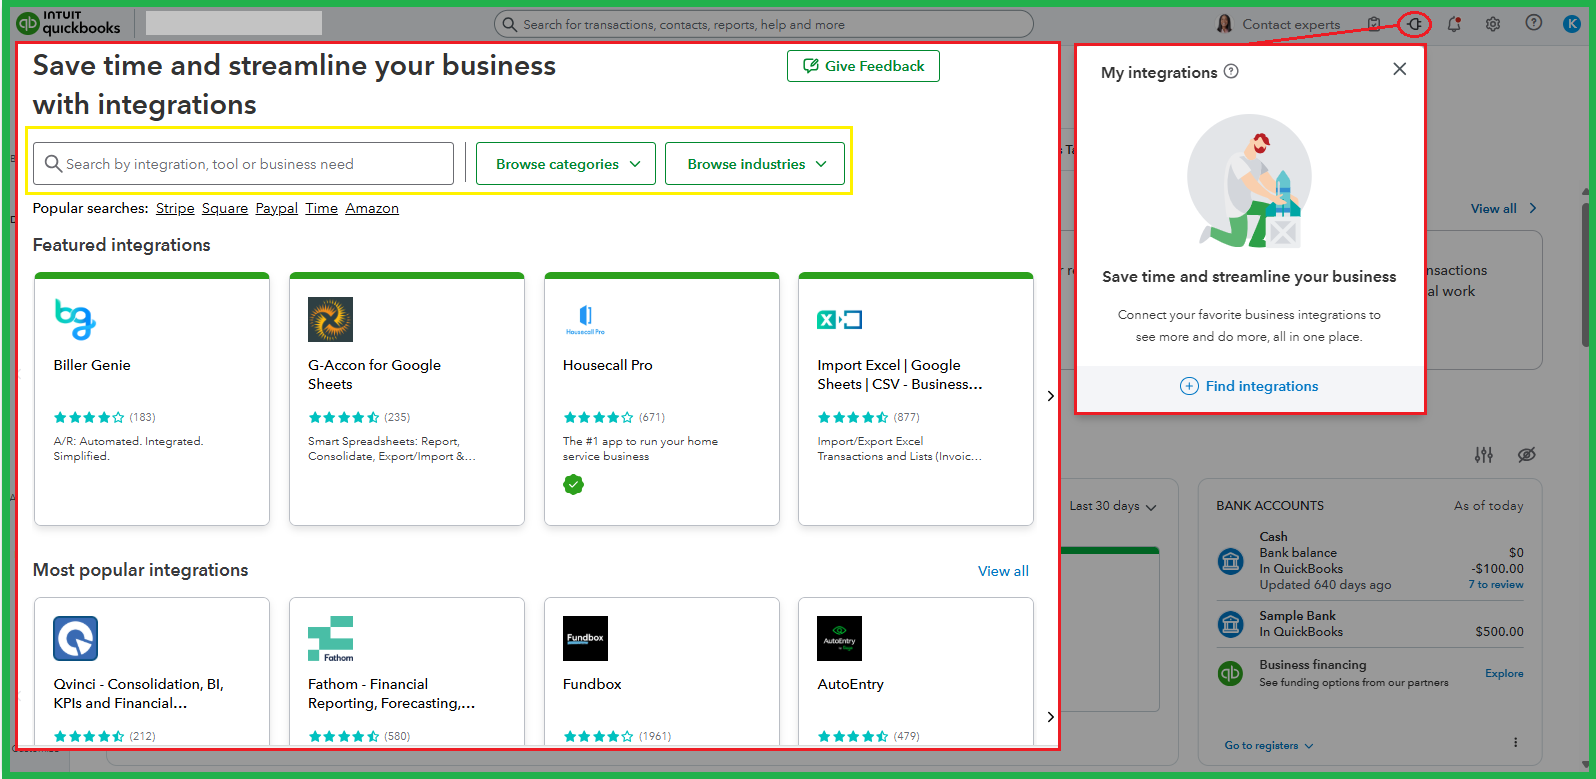Expand the Browse industries dropdown
The height and width of the screenshot is (779, 1596).
click(755, 164)
